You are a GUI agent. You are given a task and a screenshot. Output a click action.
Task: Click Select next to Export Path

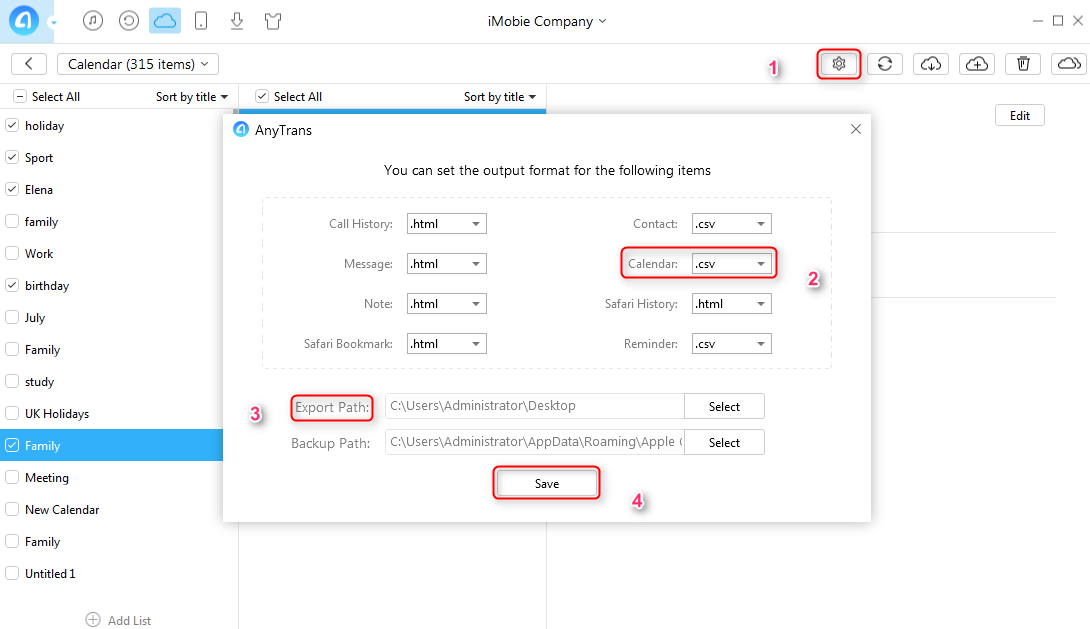tap(724, 407)
